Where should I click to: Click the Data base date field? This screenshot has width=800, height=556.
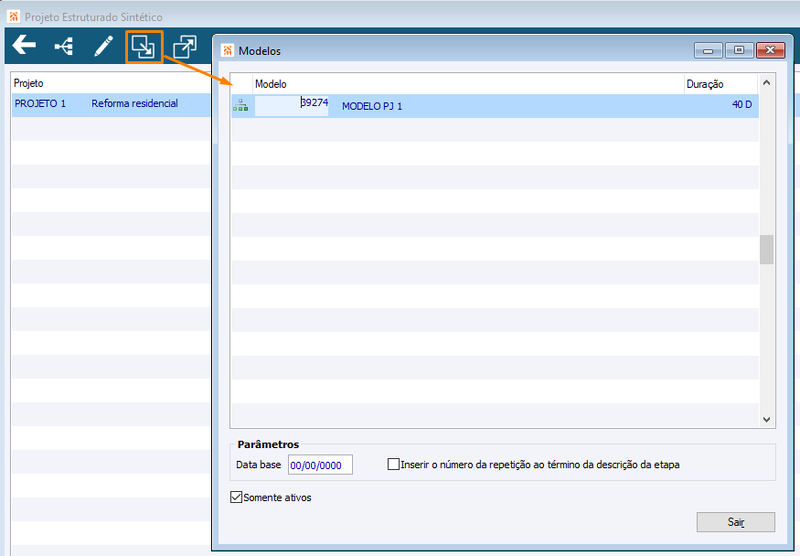pos(320,465)
